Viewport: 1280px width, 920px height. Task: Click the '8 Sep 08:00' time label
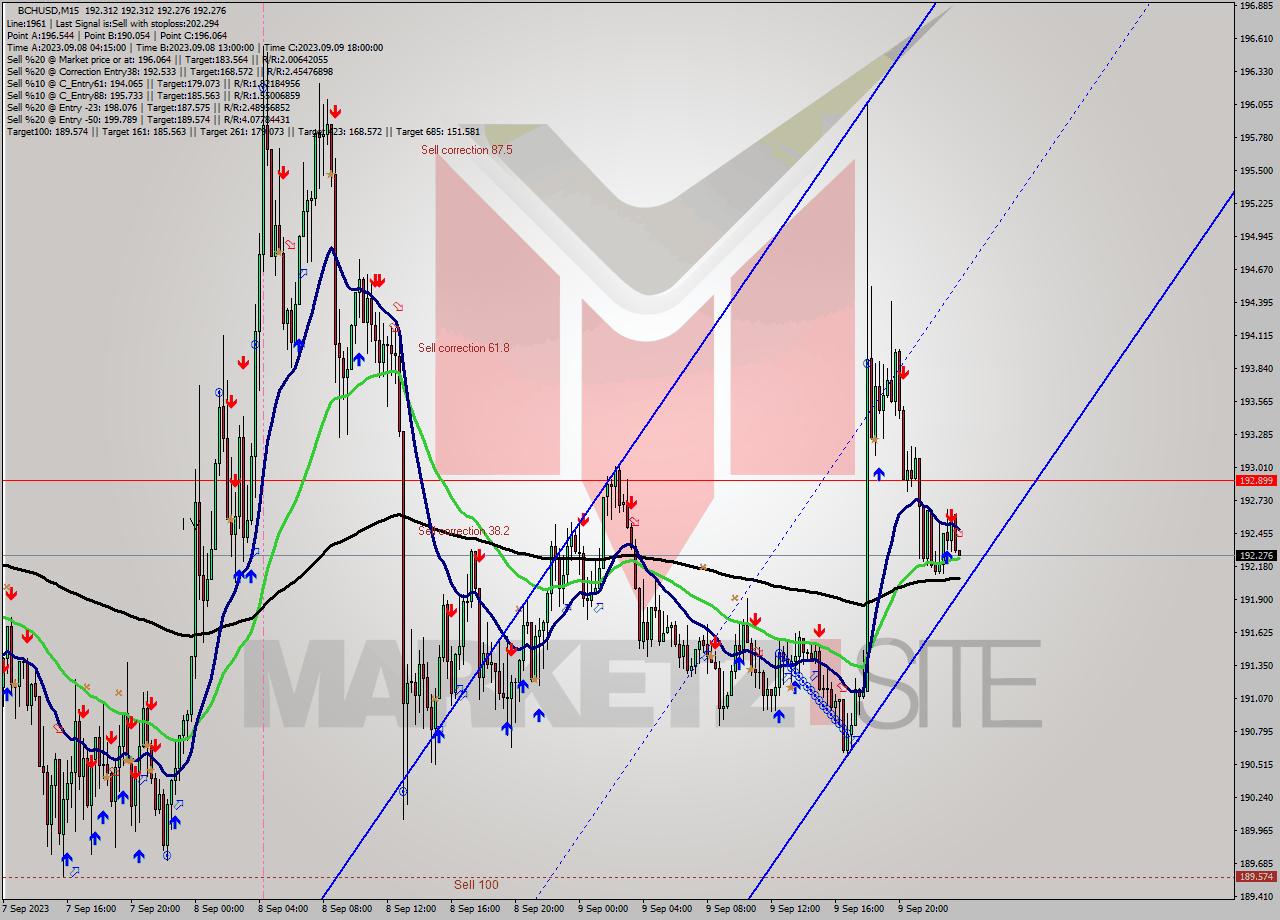point(348,910)
